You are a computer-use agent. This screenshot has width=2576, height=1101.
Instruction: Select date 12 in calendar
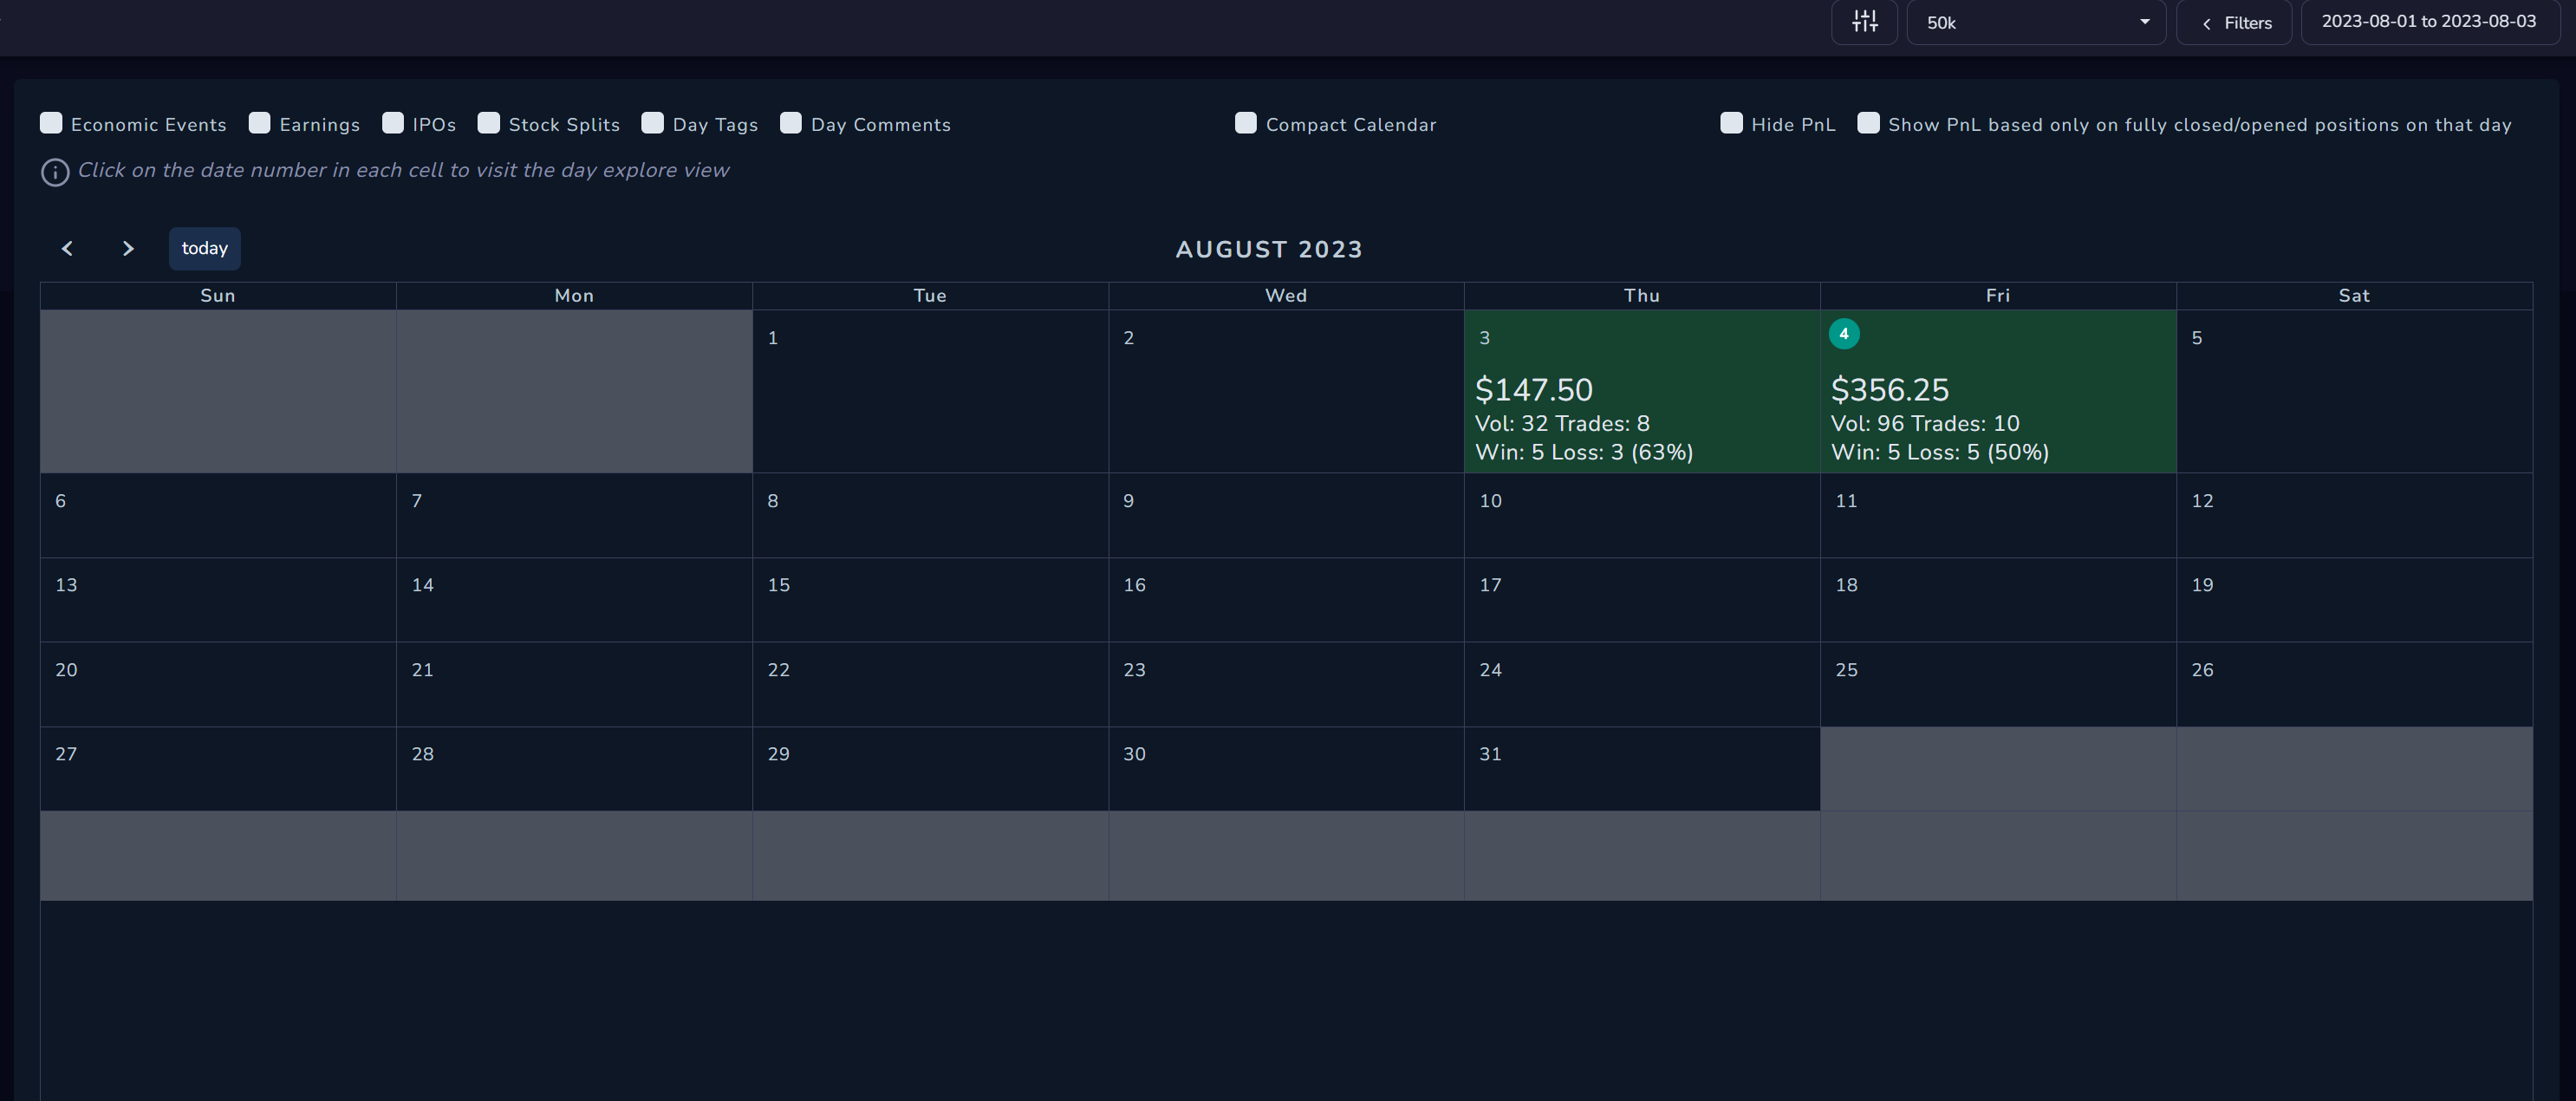coord(2202,501)
